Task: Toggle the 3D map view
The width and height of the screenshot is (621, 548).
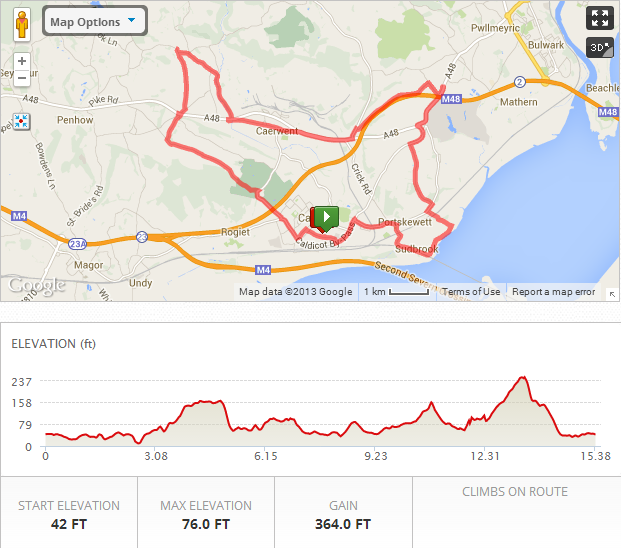Action: [x=600, y=48]
